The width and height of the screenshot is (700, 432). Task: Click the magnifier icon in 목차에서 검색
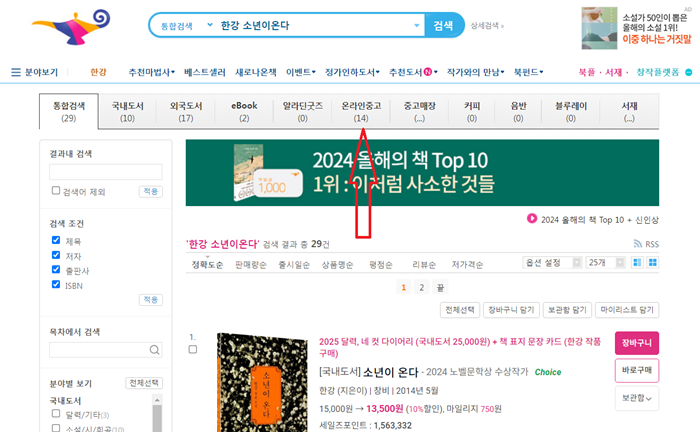(154, 350)
